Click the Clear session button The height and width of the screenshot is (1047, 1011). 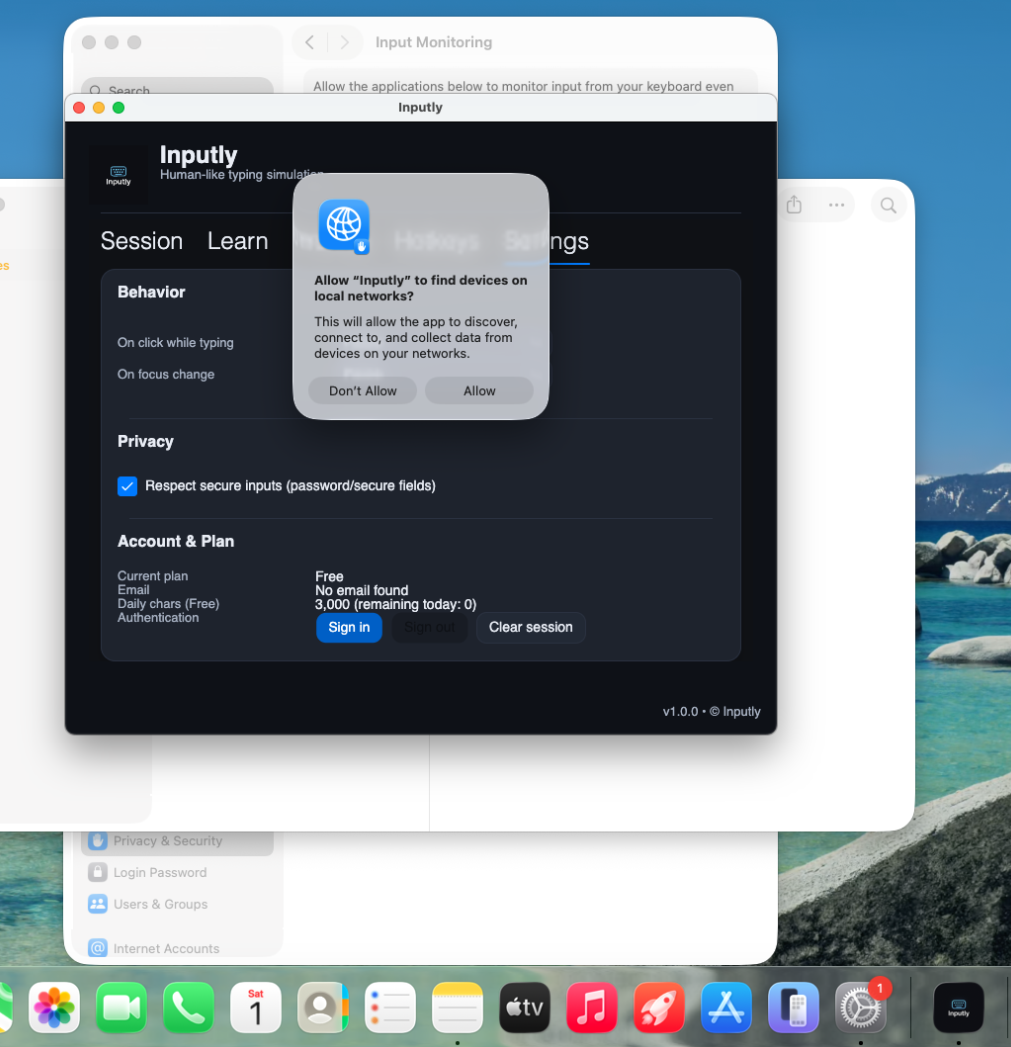[530, 627]
